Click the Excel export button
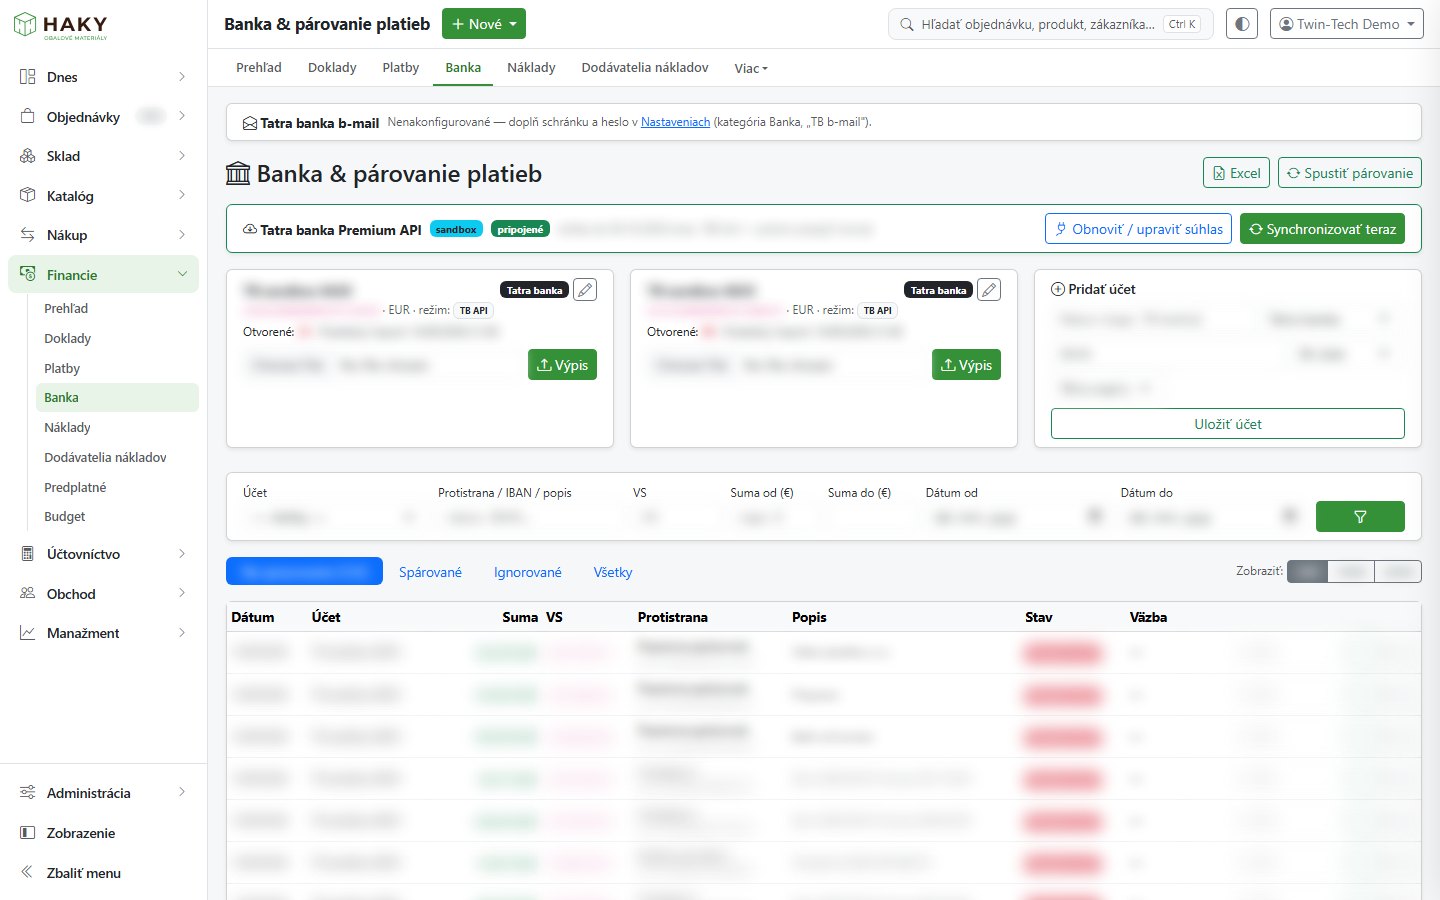This screenshot has width=1440, height=900. 1236,173
